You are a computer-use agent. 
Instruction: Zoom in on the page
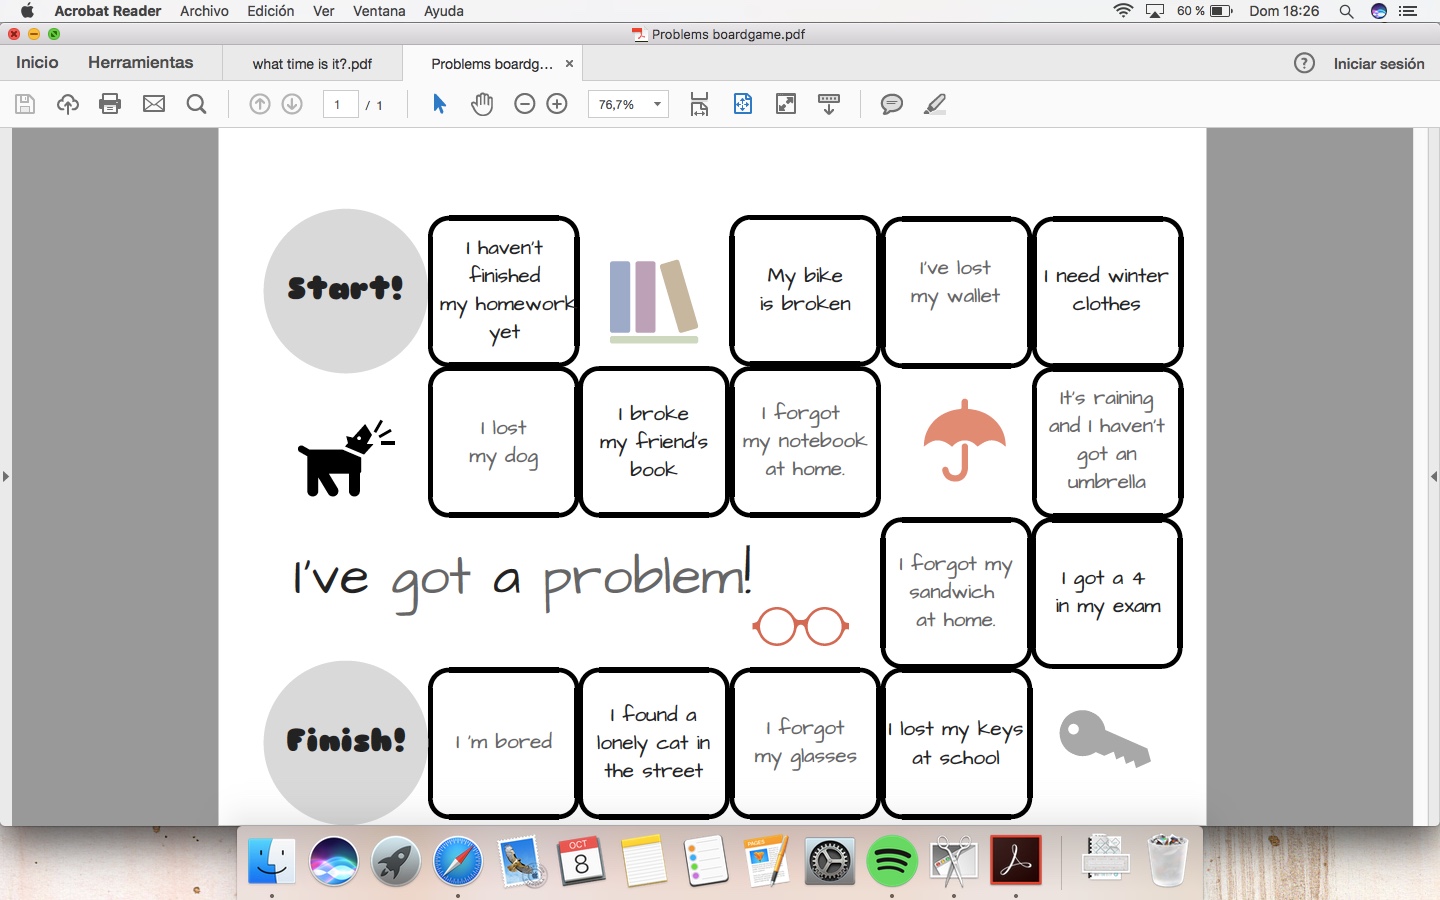point(557,104)
